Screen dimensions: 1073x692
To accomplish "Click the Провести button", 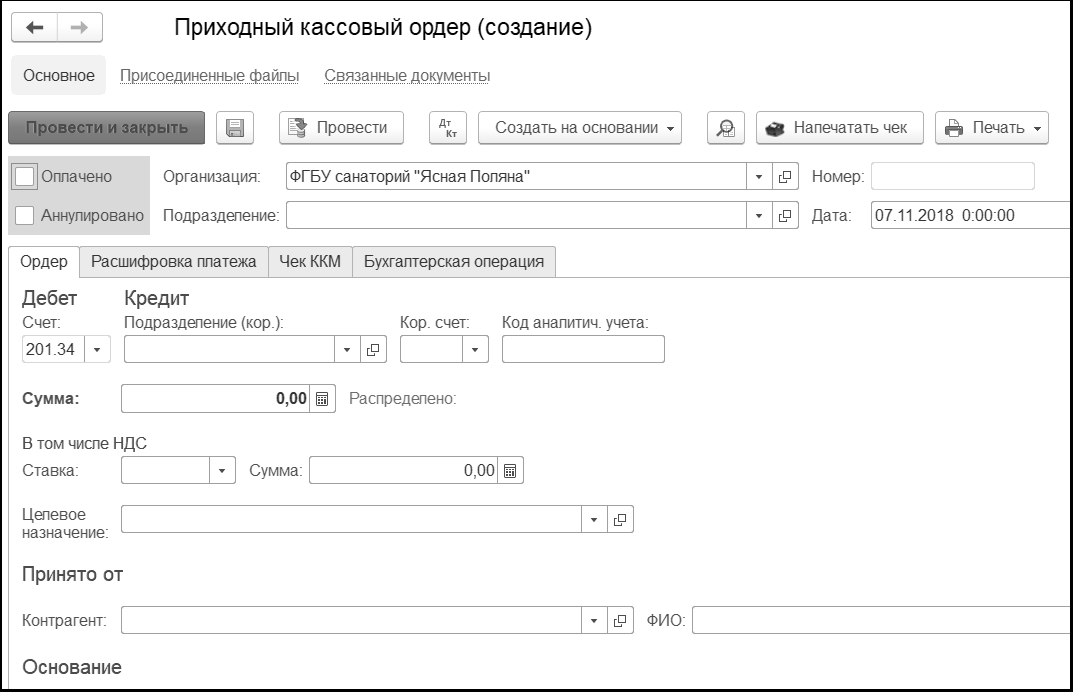I will tap(341, 128).
